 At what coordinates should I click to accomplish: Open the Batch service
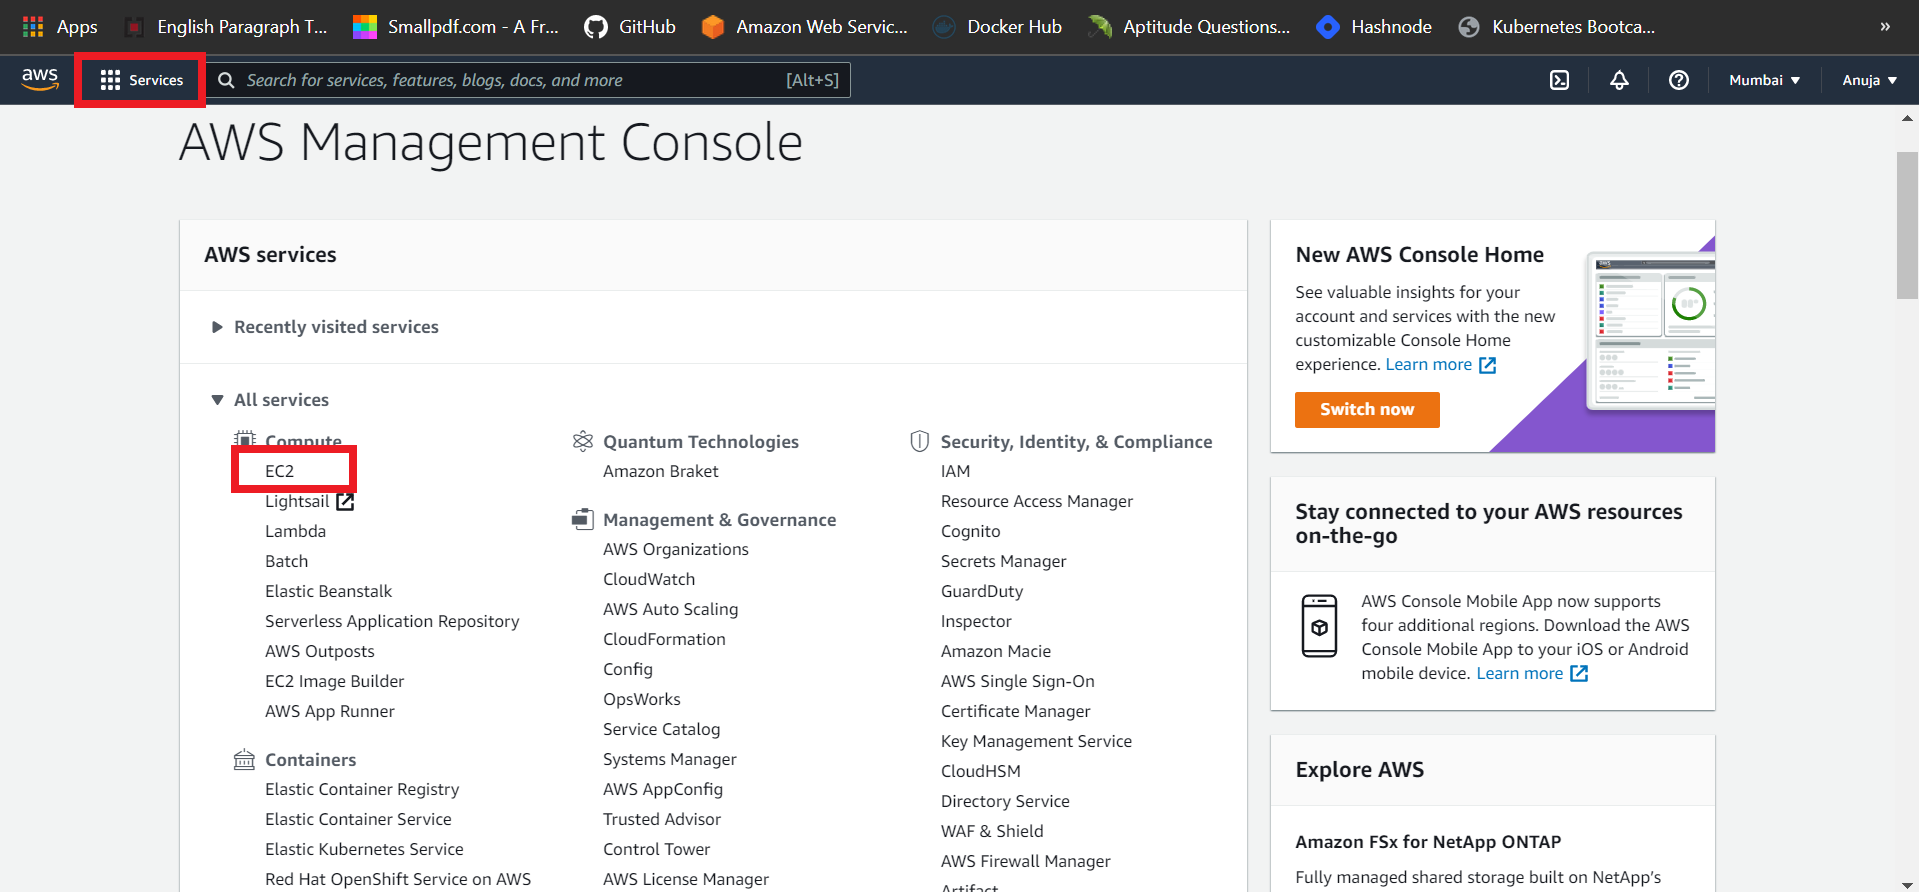pos(286,561)
